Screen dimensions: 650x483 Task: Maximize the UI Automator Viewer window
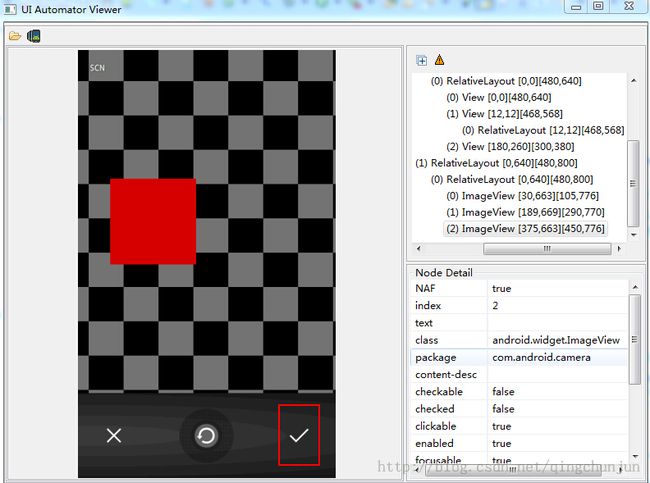coord(598,6)
